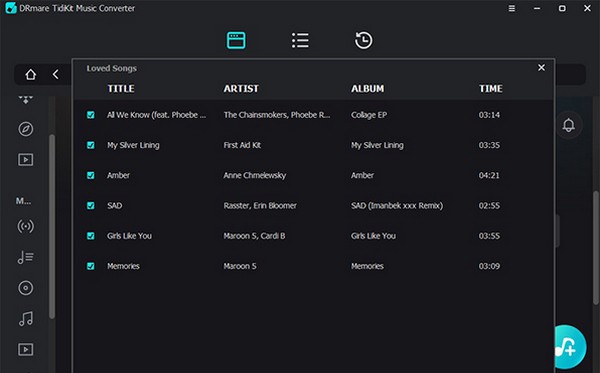
Task: Click the DRmare TidiKit app logo
Action: [11, 8]
